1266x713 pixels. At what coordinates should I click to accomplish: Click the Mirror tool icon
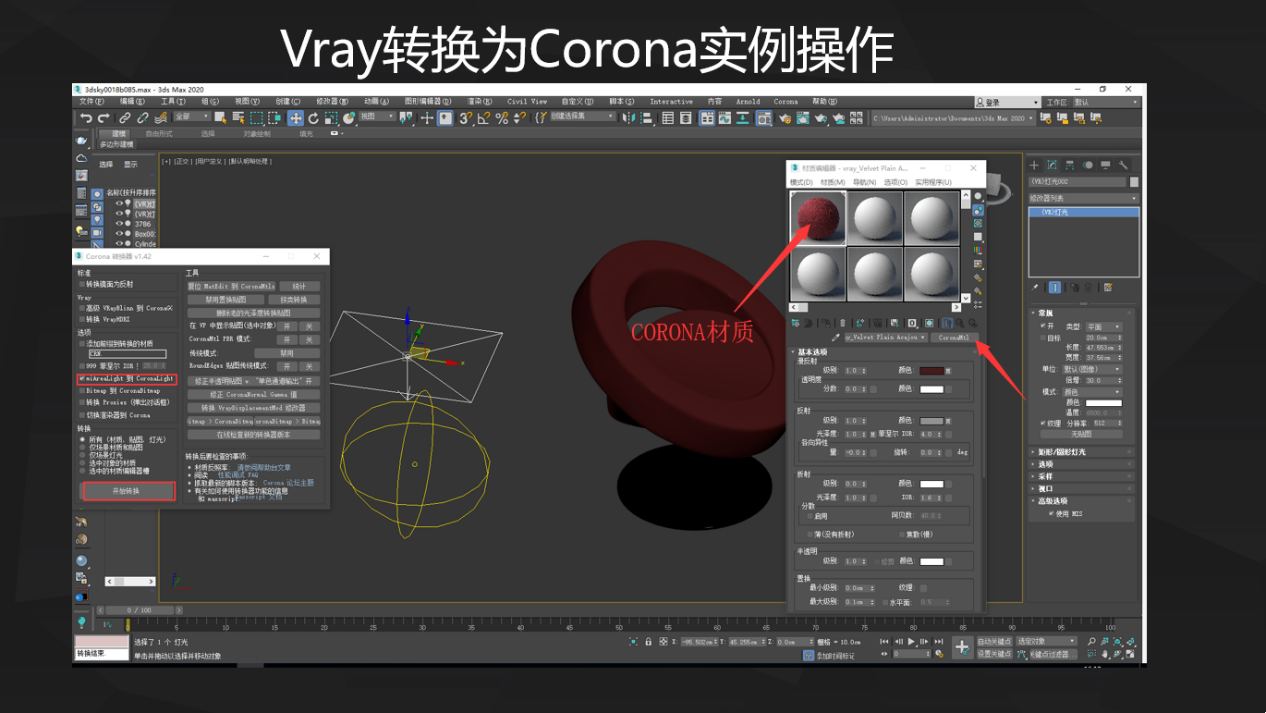click(x=627, y=119)
